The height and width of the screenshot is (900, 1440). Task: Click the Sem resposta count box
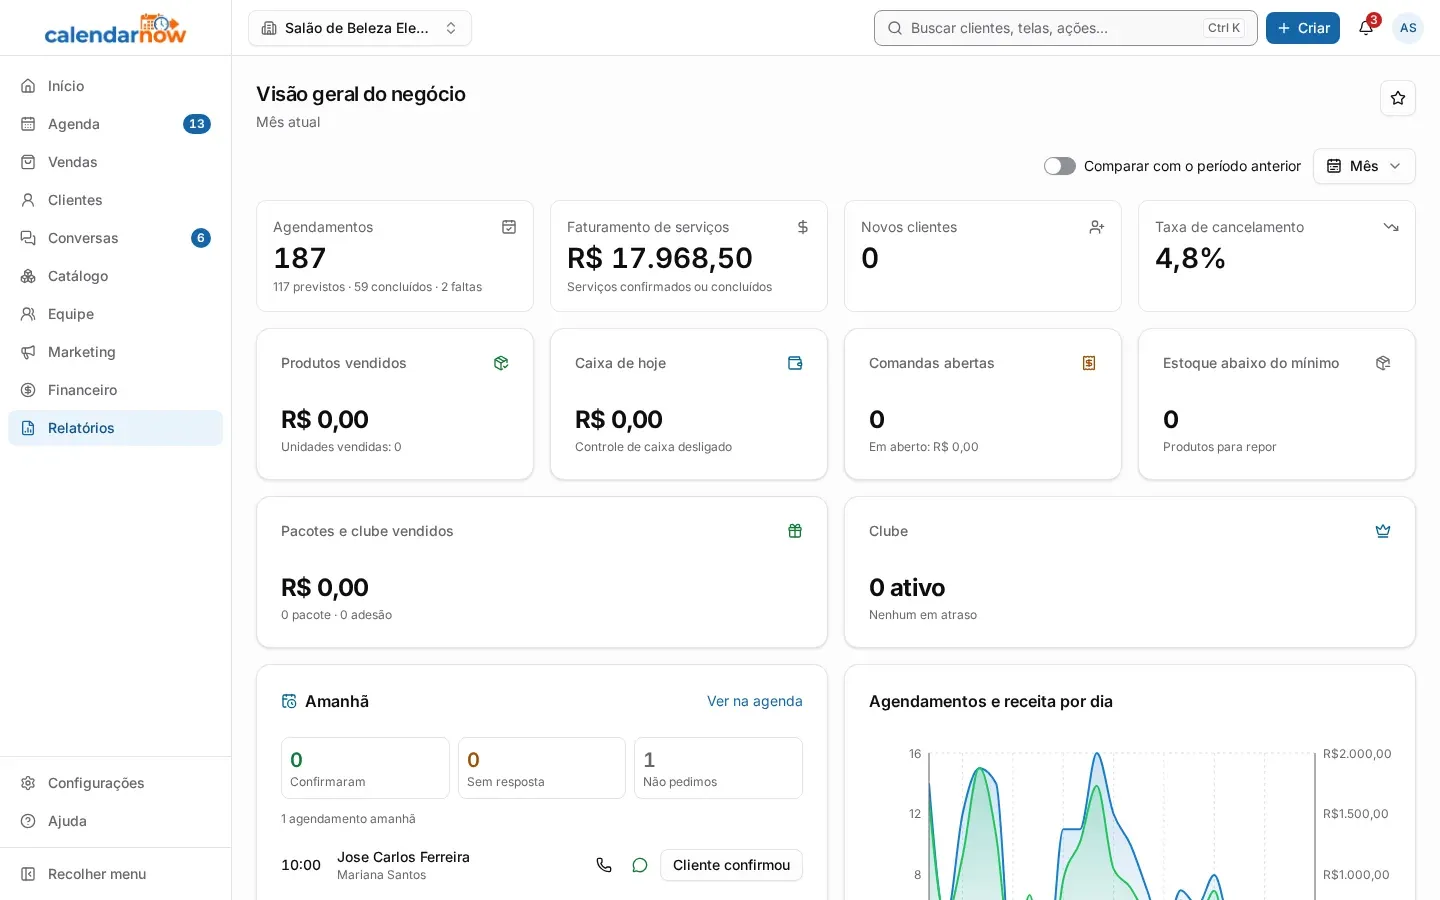pos(542,768)
